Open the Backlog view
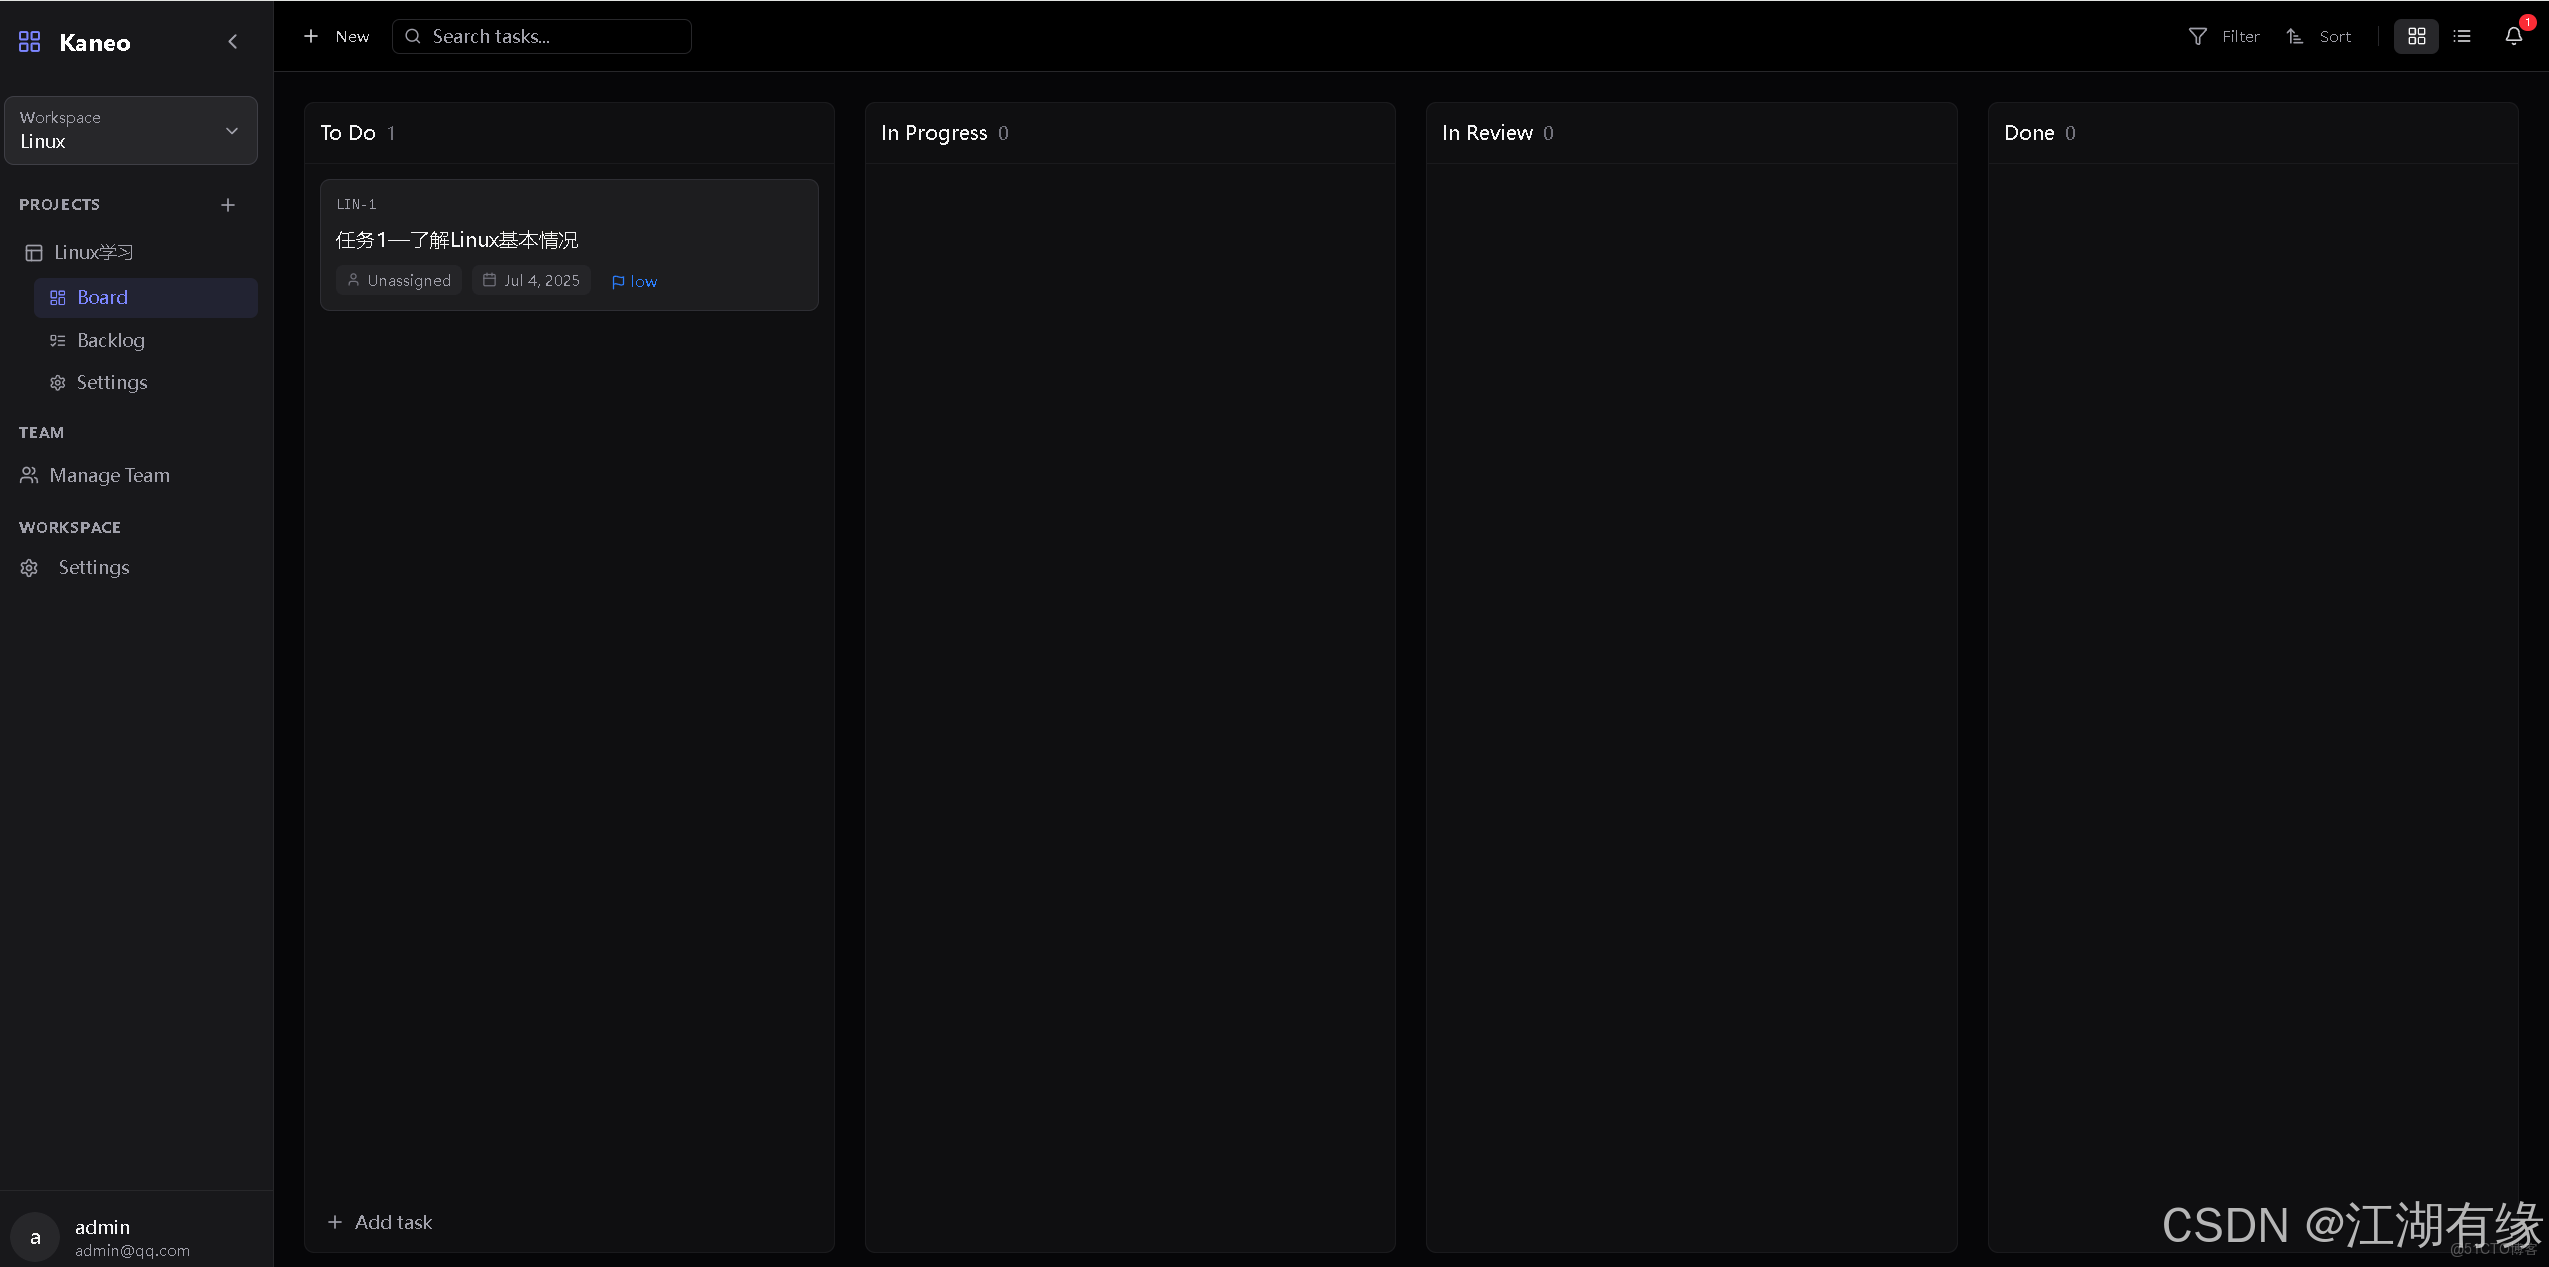 (x=110, y=340)
